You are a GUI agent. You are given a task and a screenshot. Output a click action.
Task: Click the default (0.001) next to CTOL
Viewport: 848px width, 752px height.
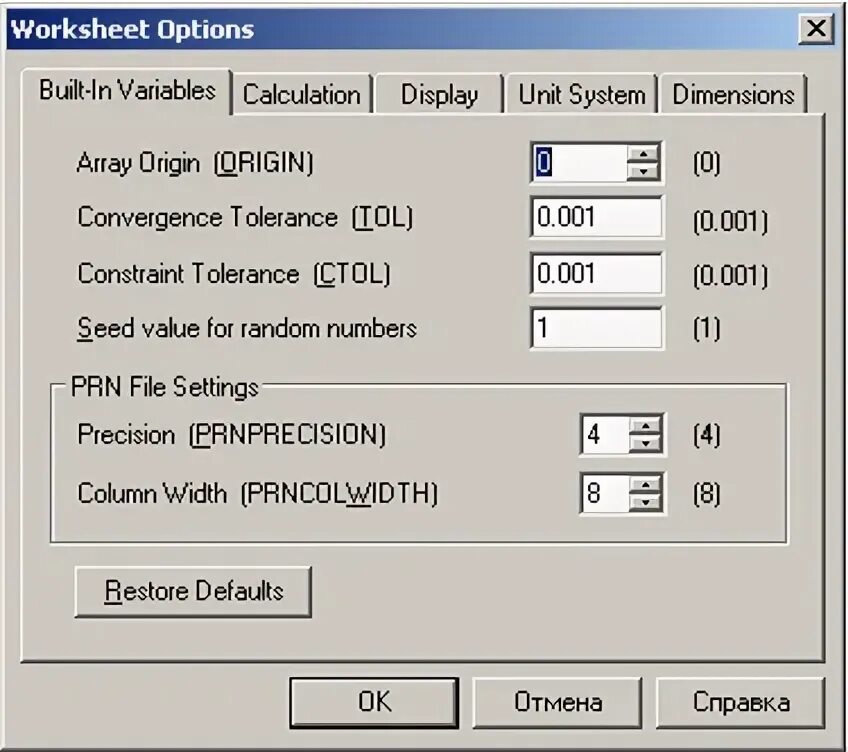click(731, 276)
